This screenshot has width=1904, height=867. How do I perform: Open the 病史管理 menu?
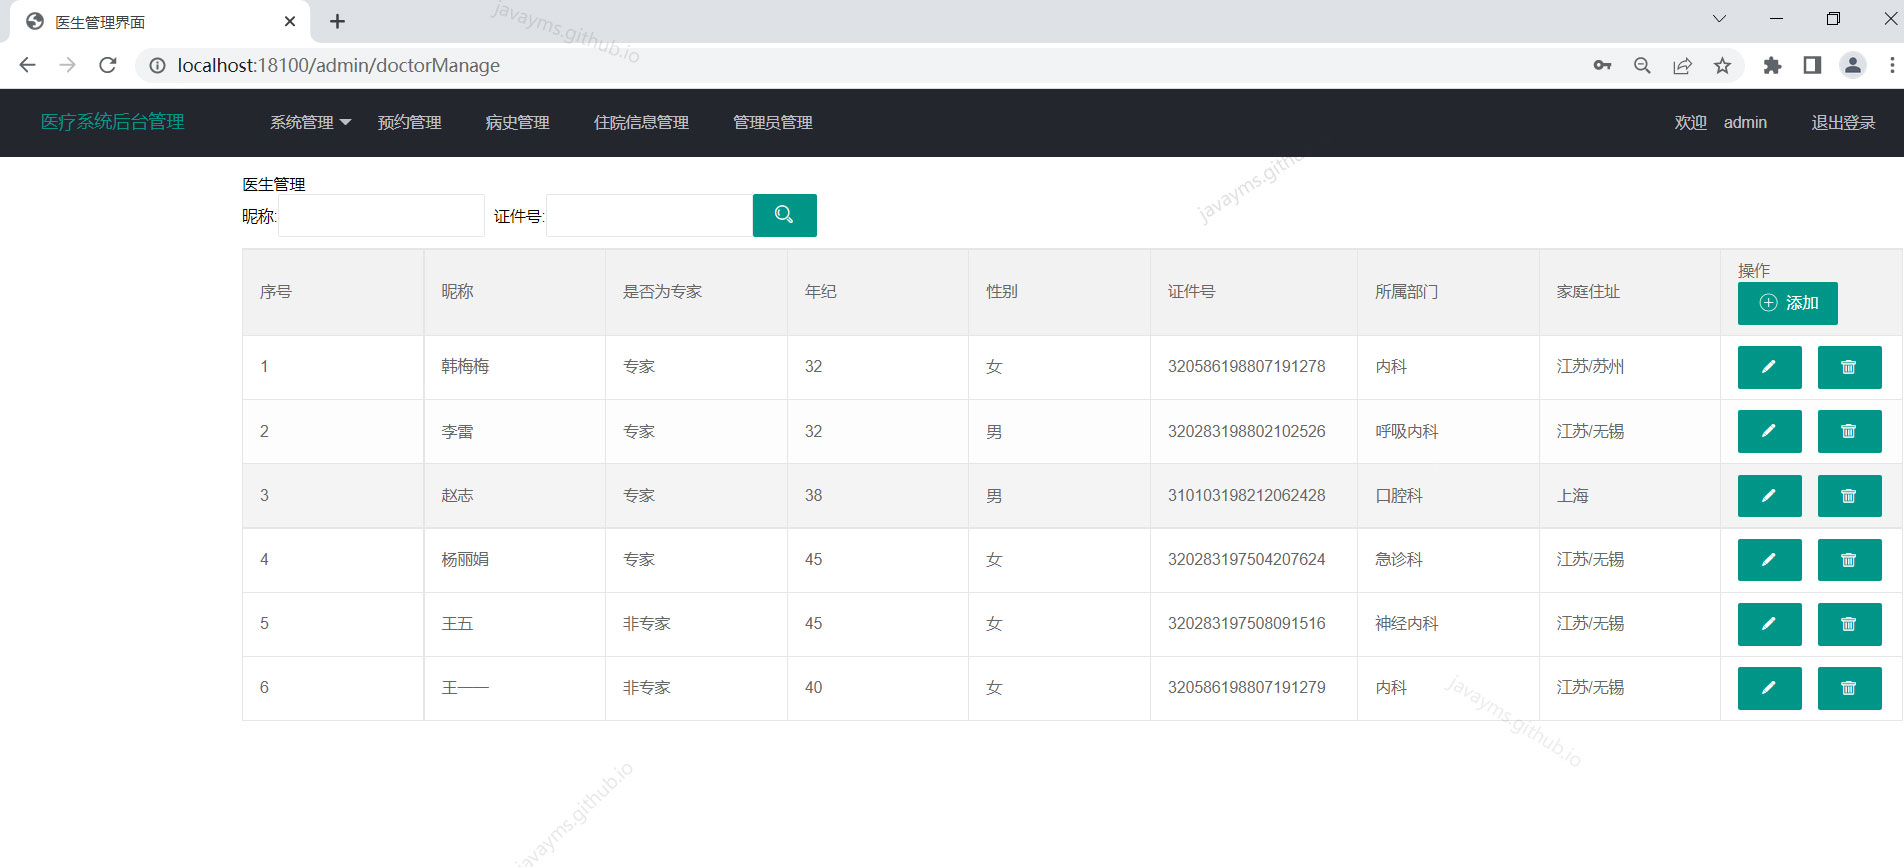tap(517, 122)
